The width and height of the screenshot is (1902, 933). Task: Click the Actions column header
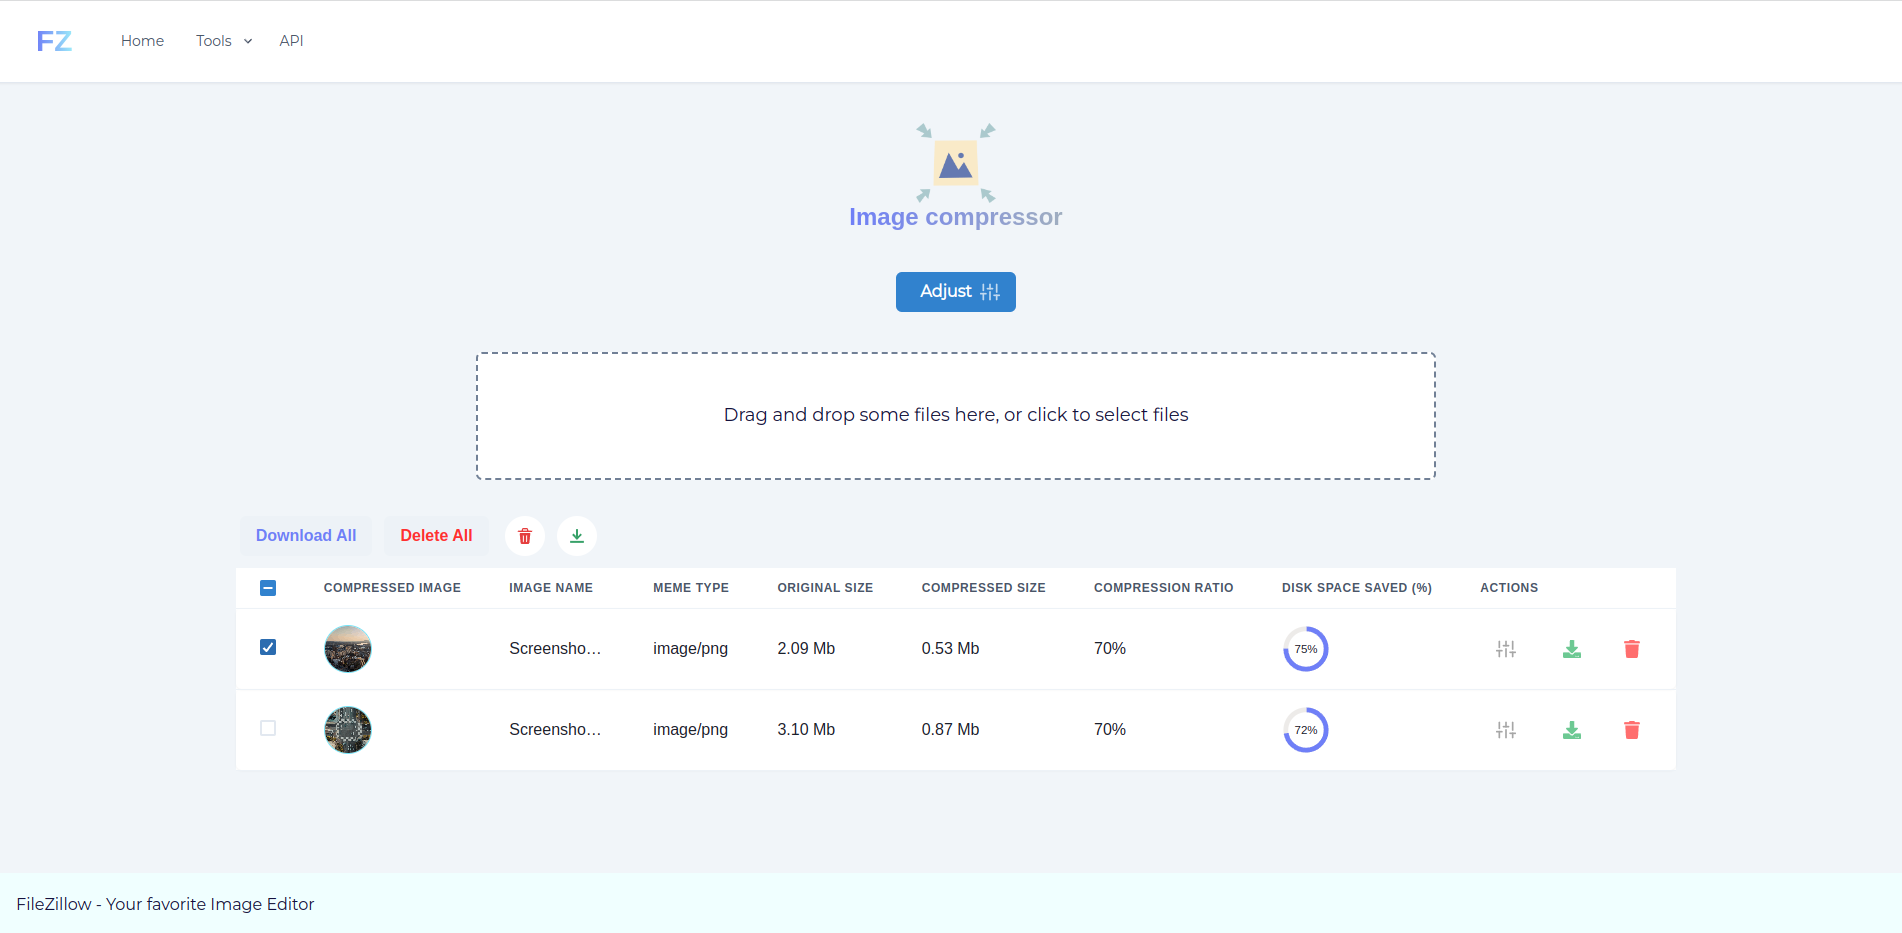pos(1509,588)
